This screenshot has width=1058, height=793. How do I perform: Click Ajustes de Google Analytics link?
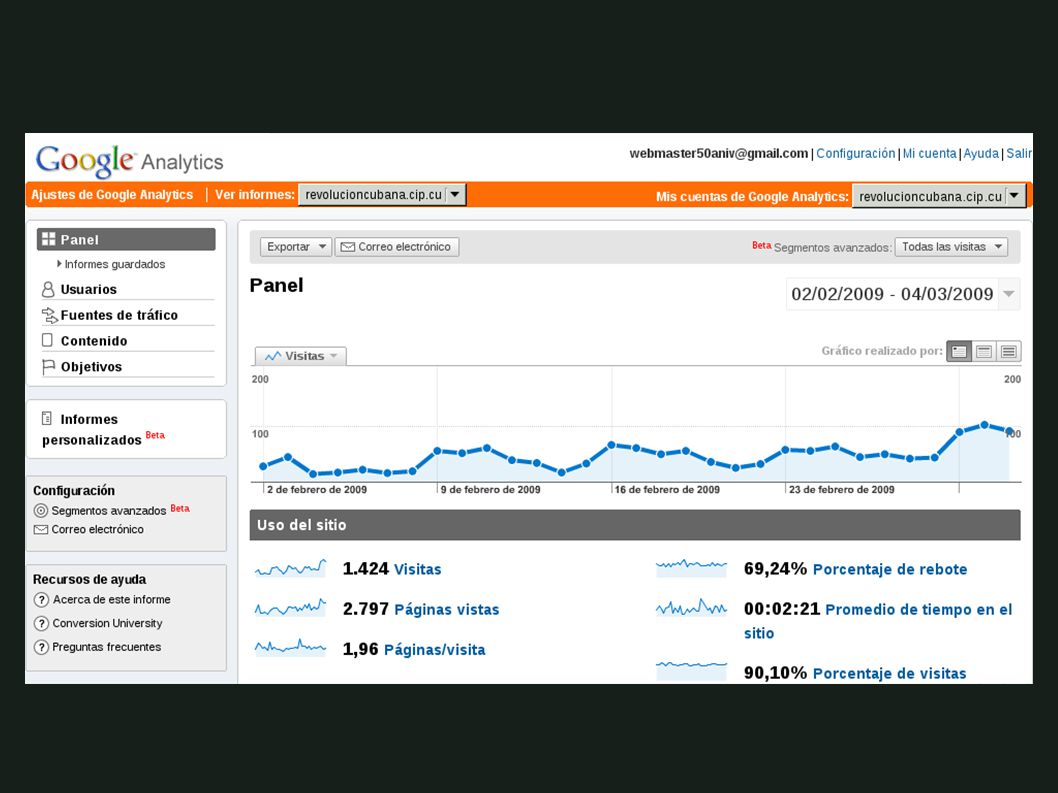click(112, 195)
